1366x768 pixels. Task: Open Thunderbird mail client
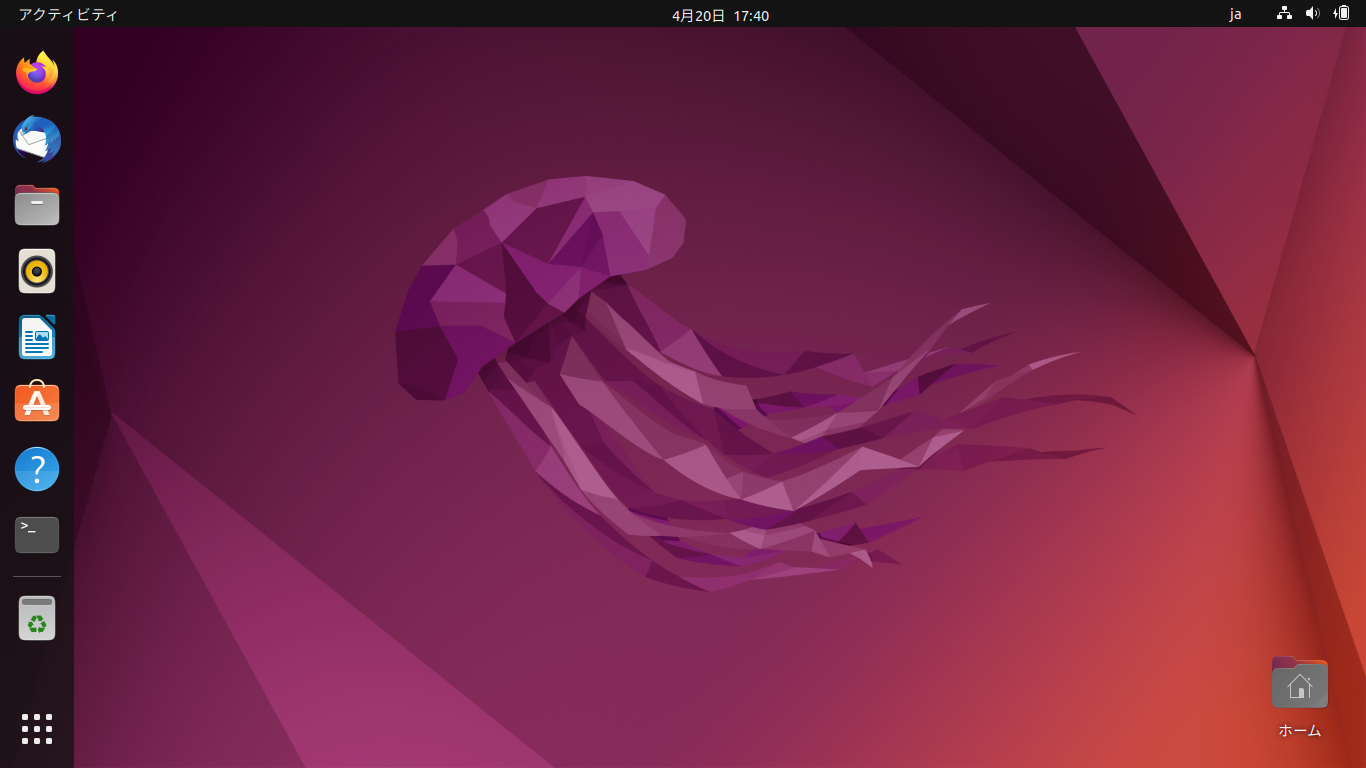pos(37,139)
